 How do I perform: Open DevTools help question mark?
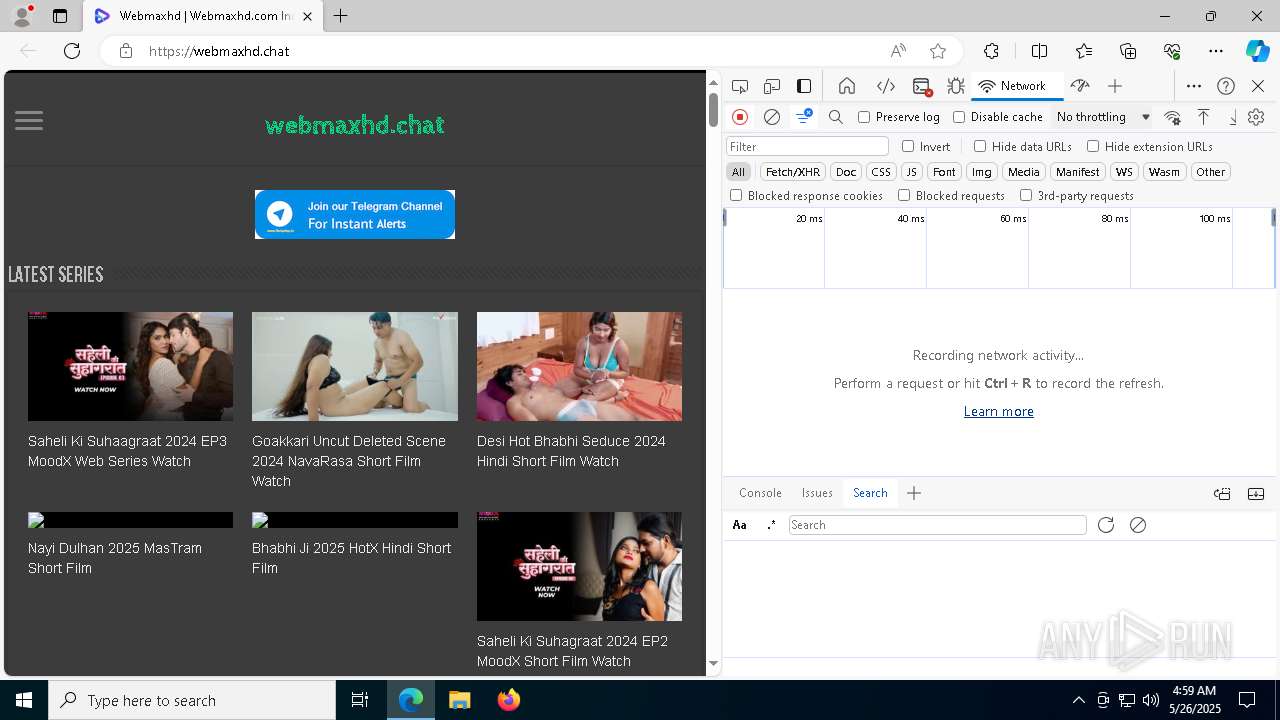(x=1226, y=86)
